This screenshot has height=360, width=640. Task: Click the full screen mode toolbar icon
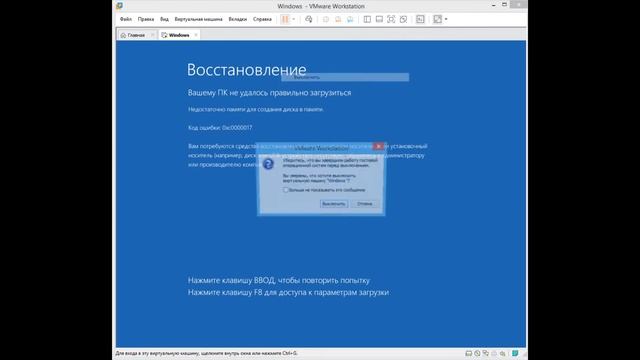pyautogui.click(x=391, y=19)
